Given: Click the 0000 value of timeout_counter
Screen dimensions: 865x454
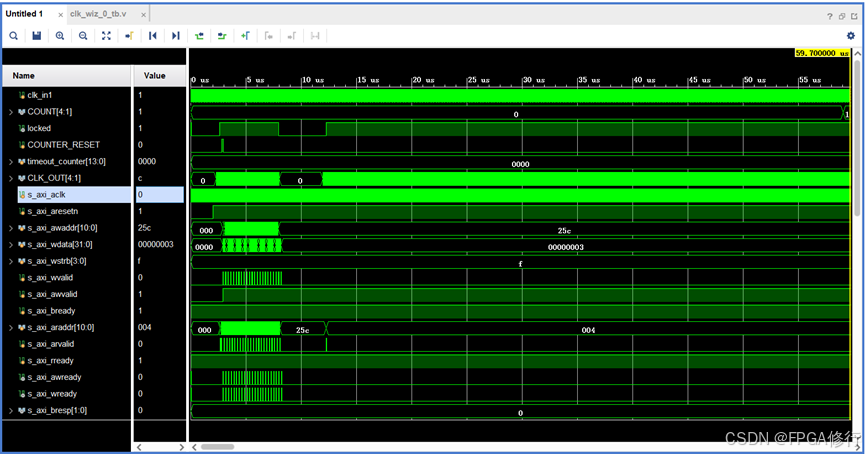Looking at the screenshot, I should (x=147, y=162).
